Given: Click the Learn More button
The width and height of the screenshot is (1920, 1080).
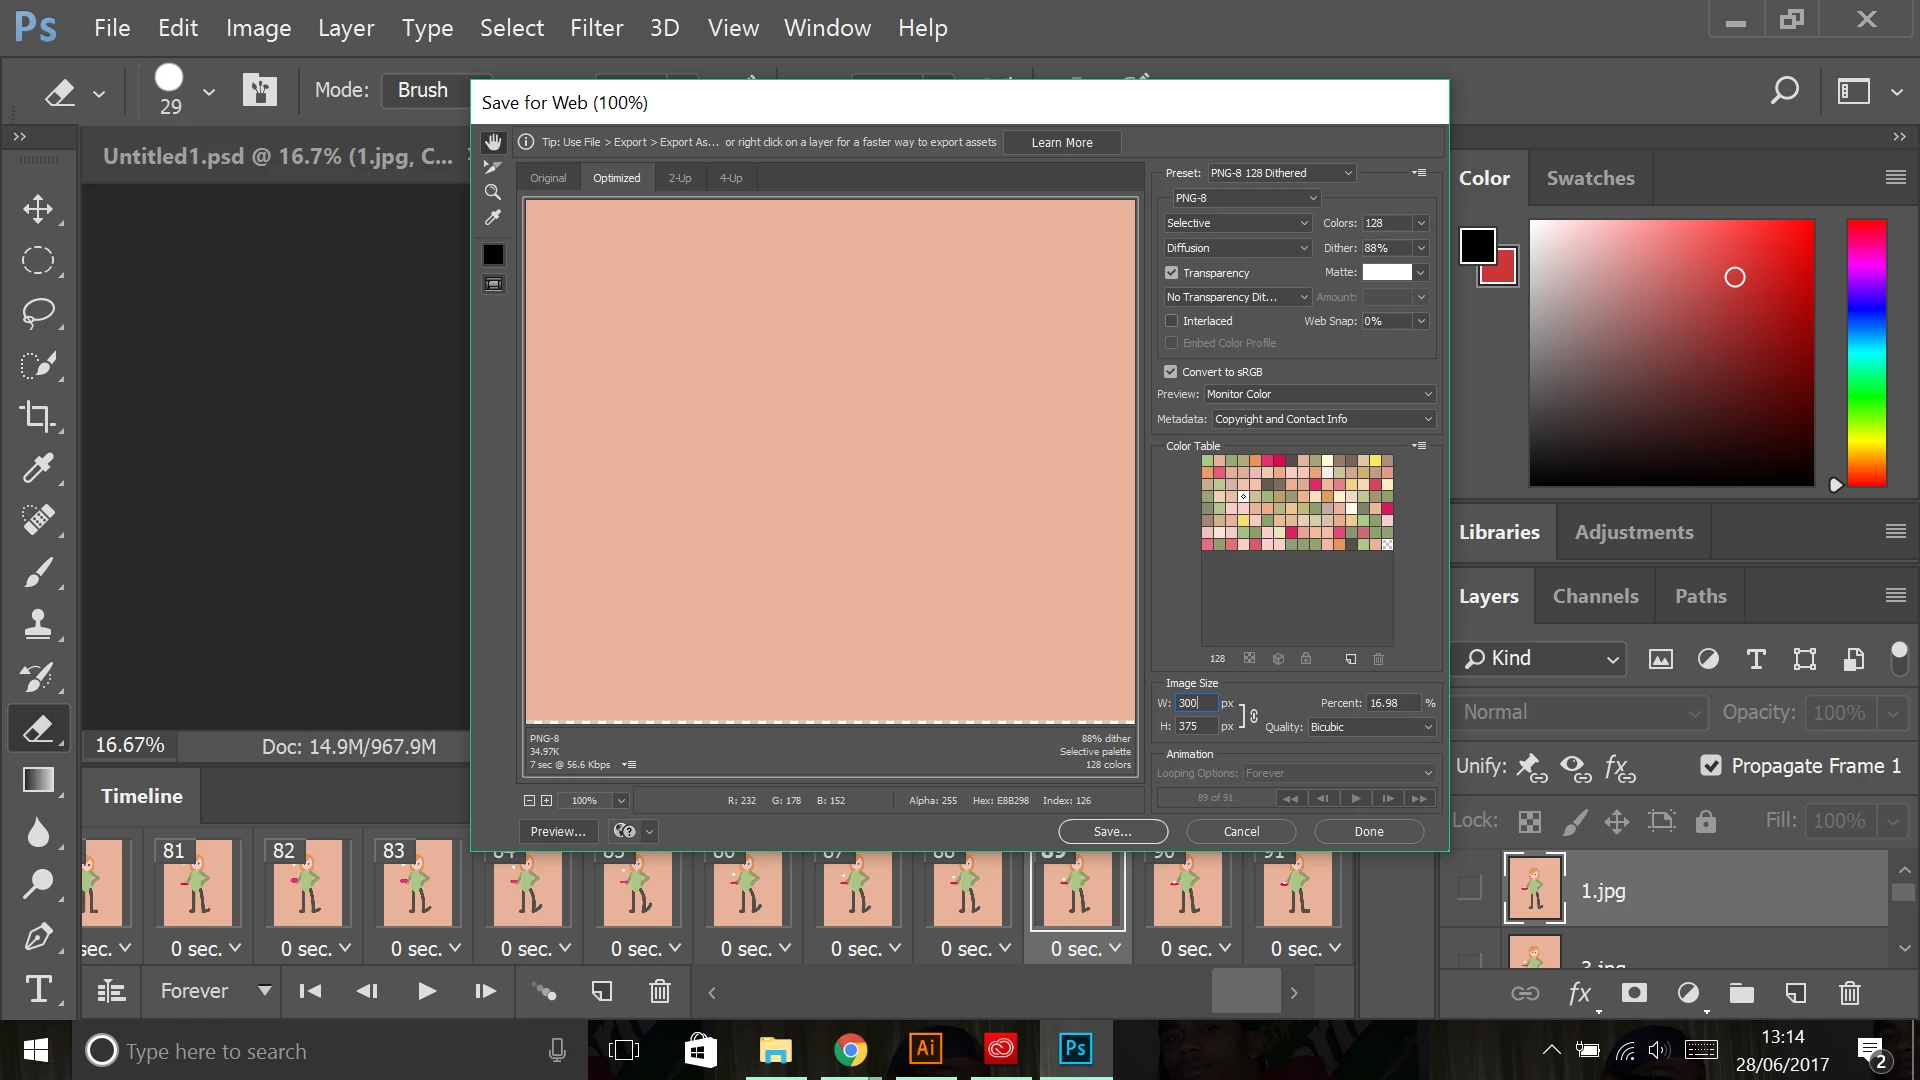Looking at the screenshot, I should (x=1061, y=142).
